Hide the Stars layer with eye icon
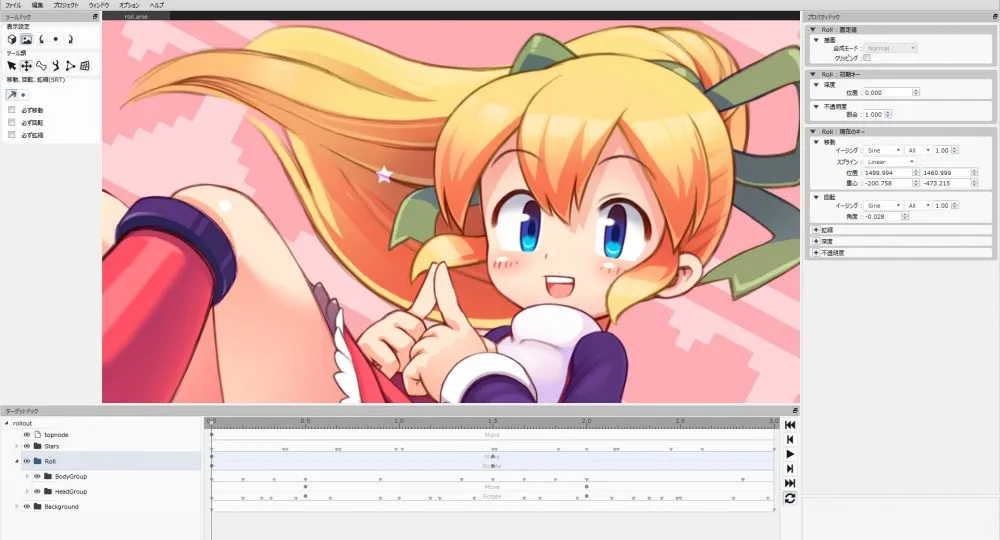 click(27, 446)
